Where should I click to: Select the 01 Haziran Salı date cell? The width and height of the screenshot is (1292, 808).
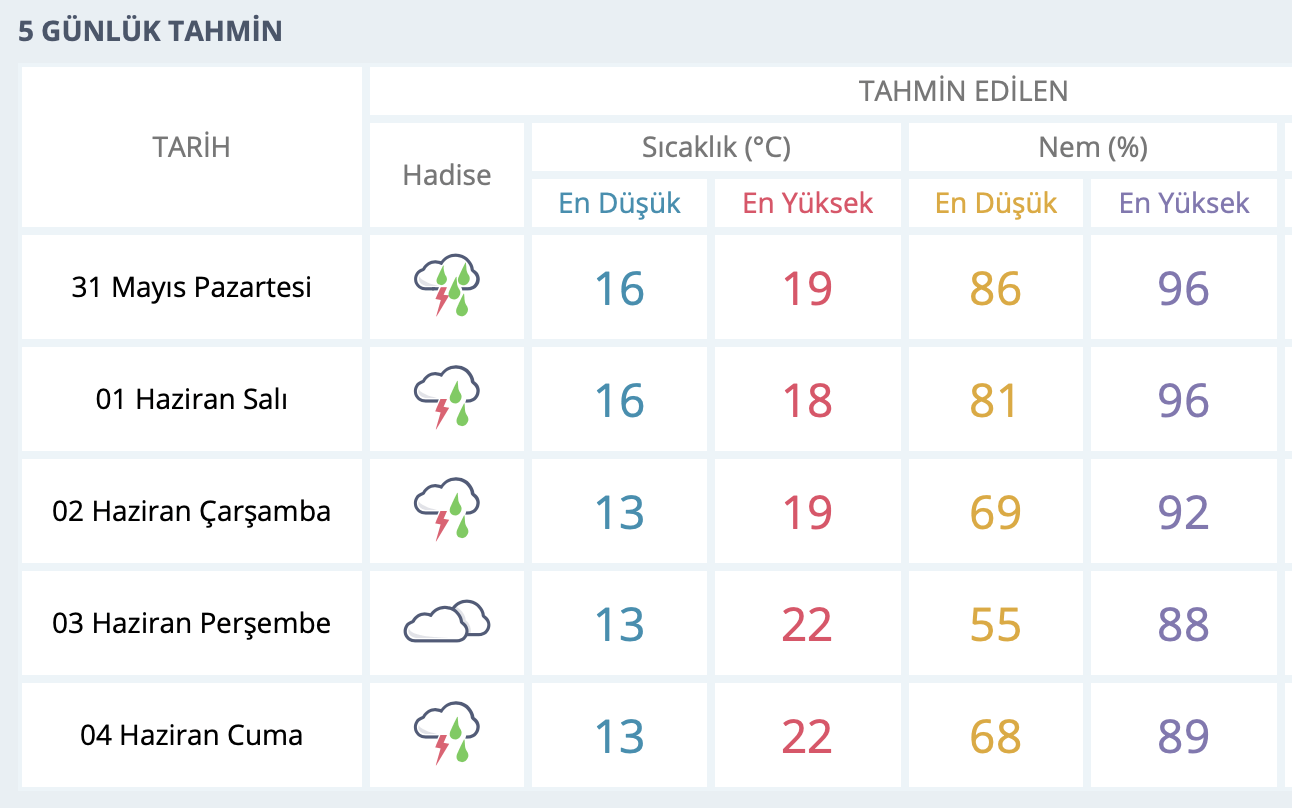(191, 399)
